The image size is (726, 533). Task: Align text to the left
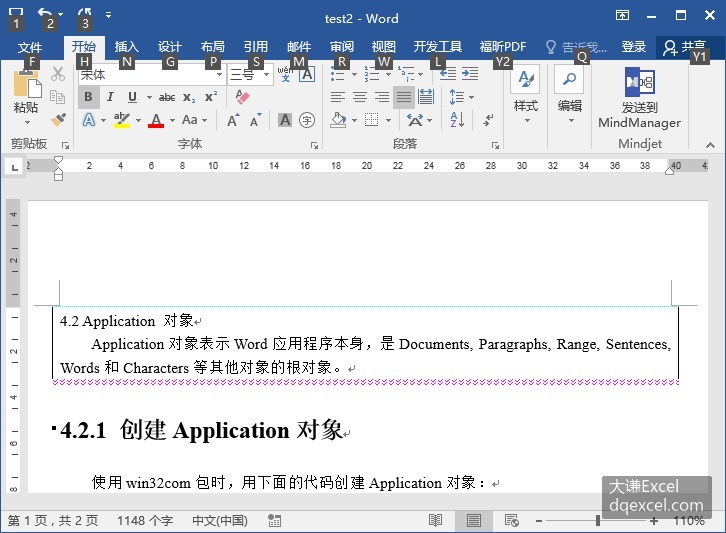tap(338, 97)
